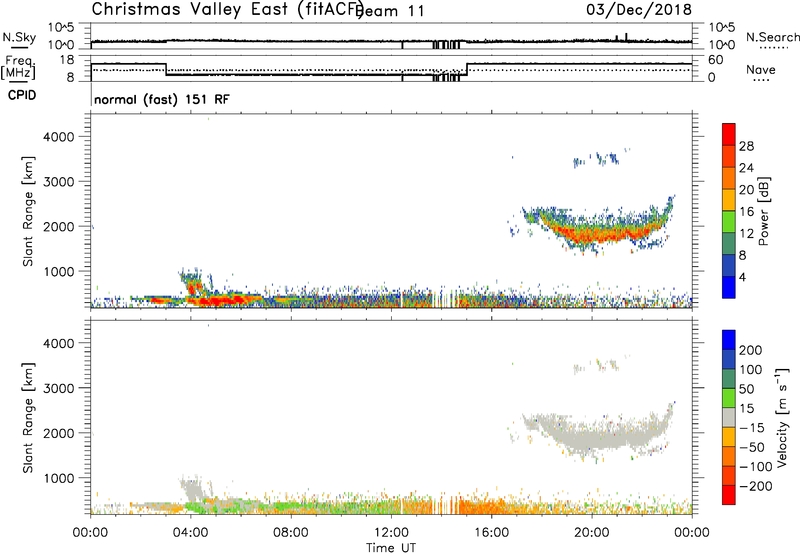Screen dimensions: 800x554
Task: Click the "Power [dB]" colorbar title
Action: coord(764,211)
